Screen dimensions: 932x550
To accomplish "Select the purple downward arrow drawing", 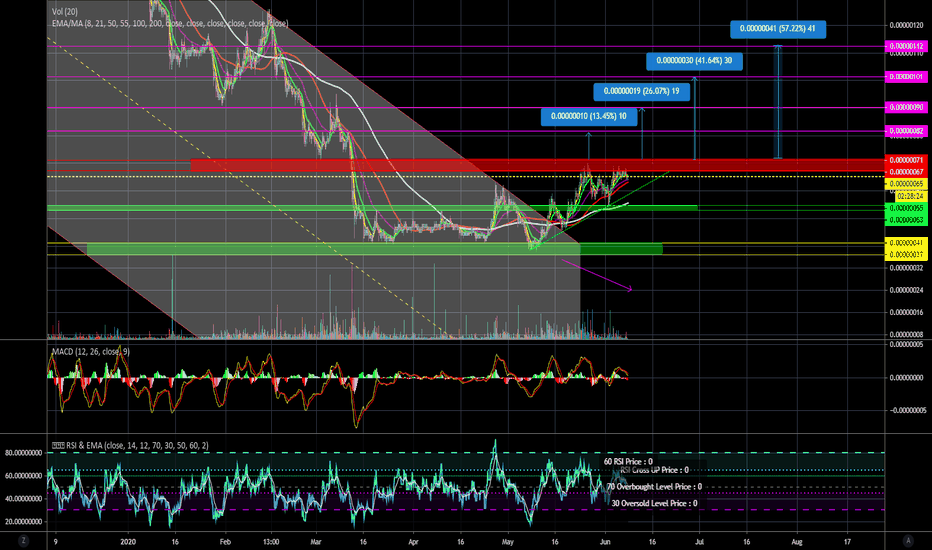I will (596, 275).
